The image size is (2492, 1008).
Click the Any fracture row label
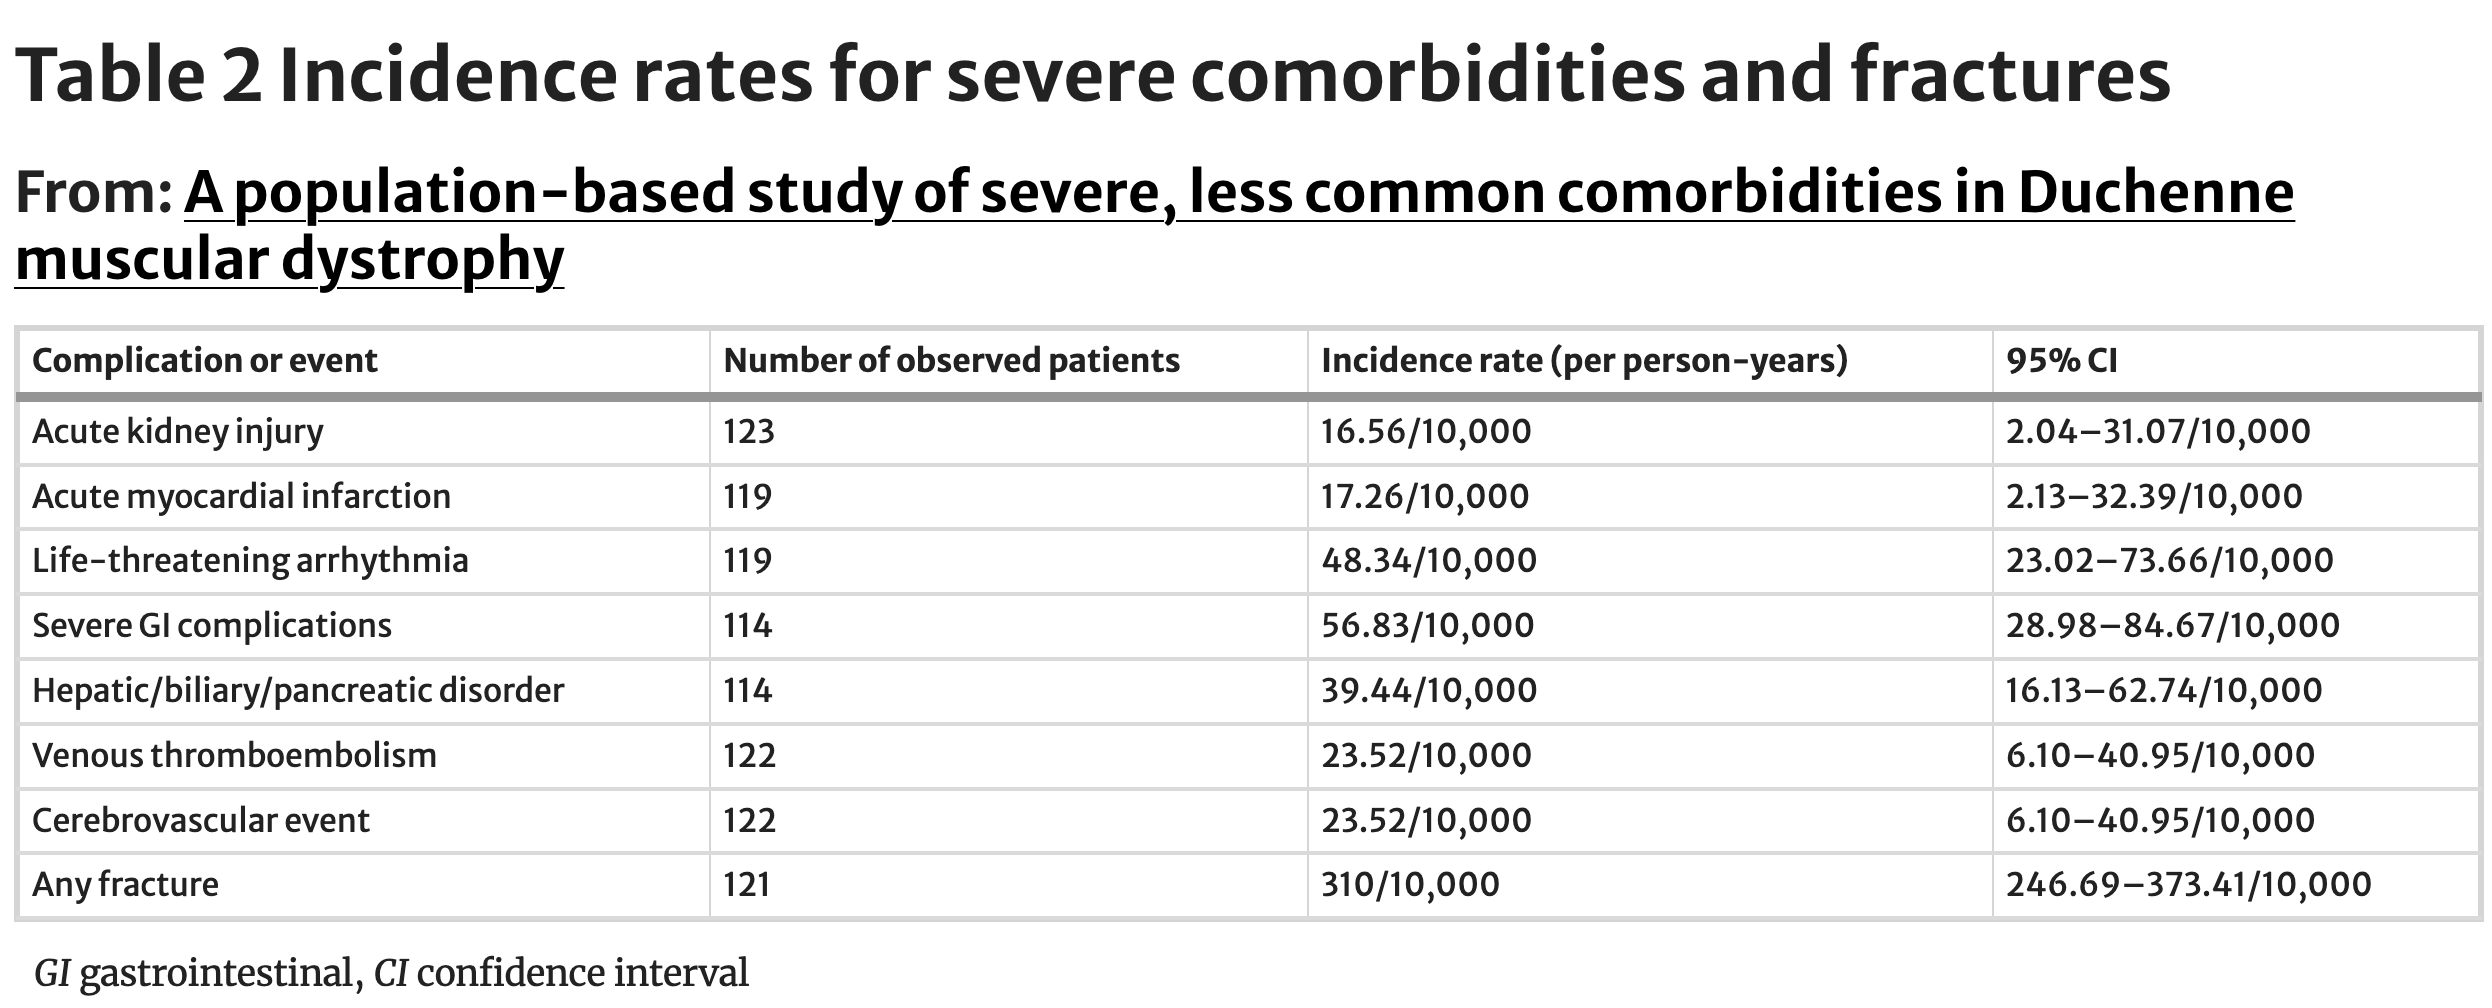(x=125, y=884)
